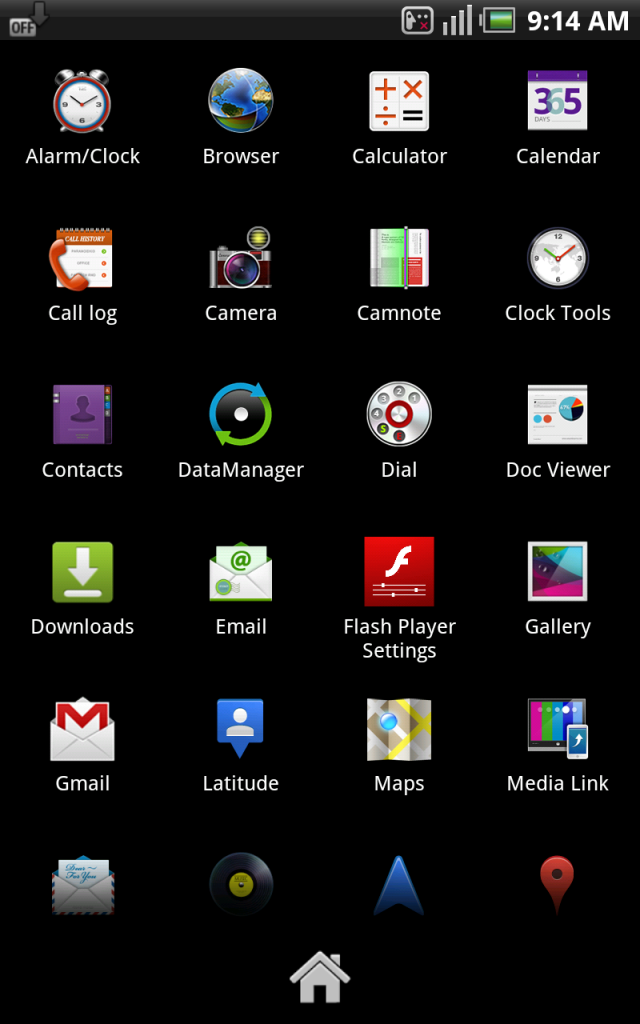The image size is (640, 1024).
Task: Tap the Call log icon
Action: pos(82,259)
